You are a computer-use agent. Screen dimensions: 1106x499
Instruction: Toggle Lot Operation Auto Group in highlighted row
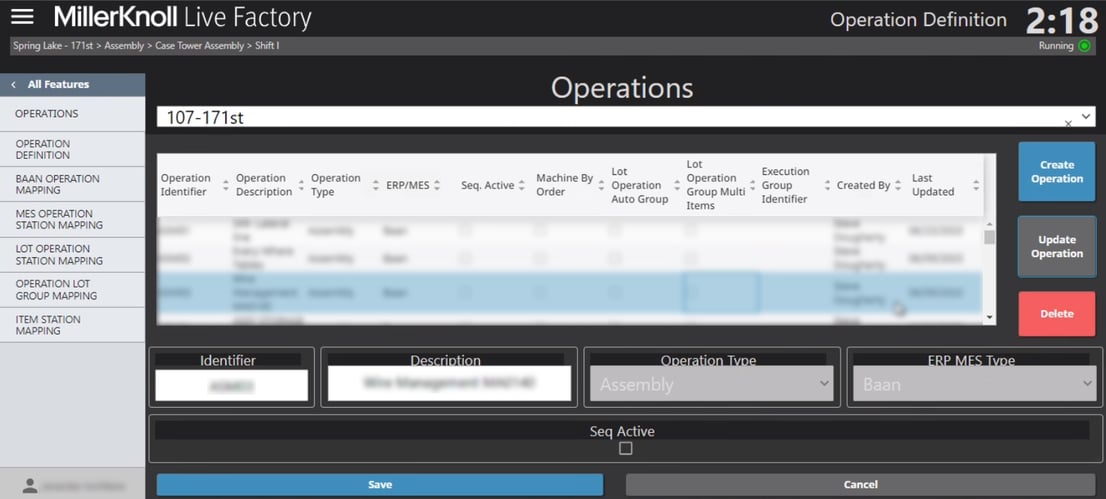(616, 292)
